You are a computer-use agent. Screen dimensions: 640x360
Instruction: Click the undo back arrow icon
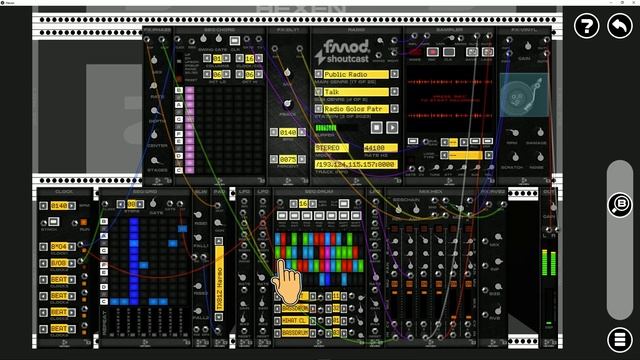coord(620,26)
